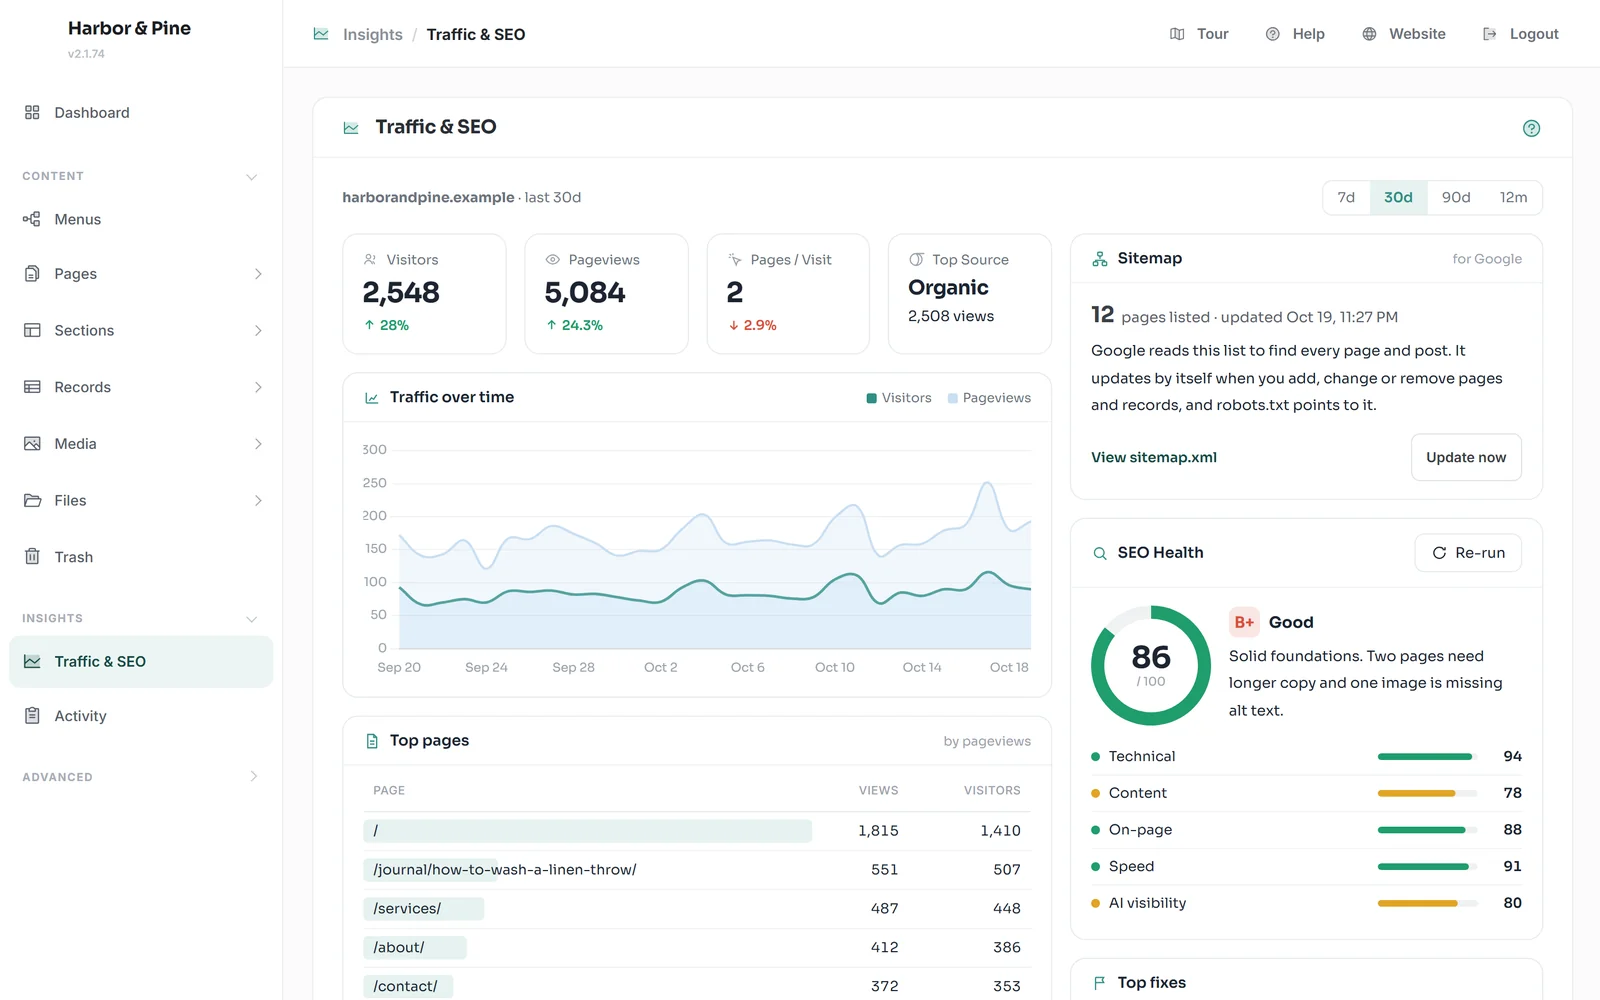Viewport: 1600px width, 1000px height.
Task: Toggle the Visitors series in chart legend
Action: point(899,398)
